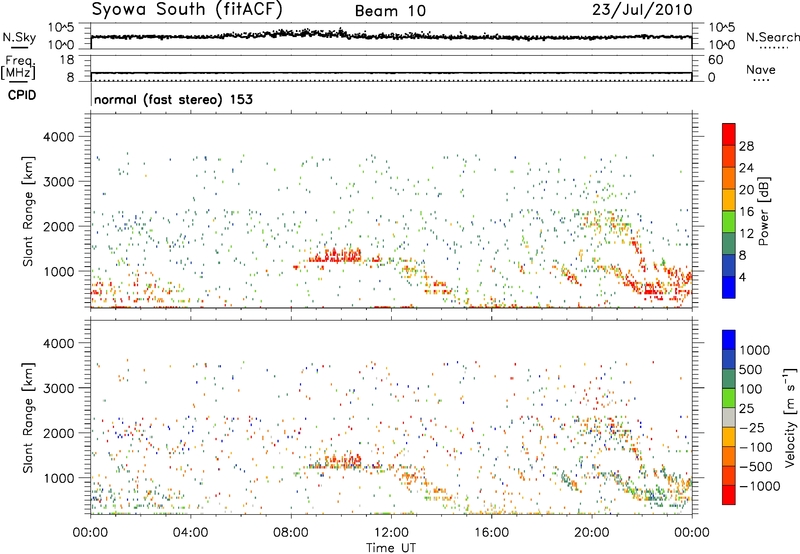
Task: Click the '04:00' time tick label
Action: point(191,533)
